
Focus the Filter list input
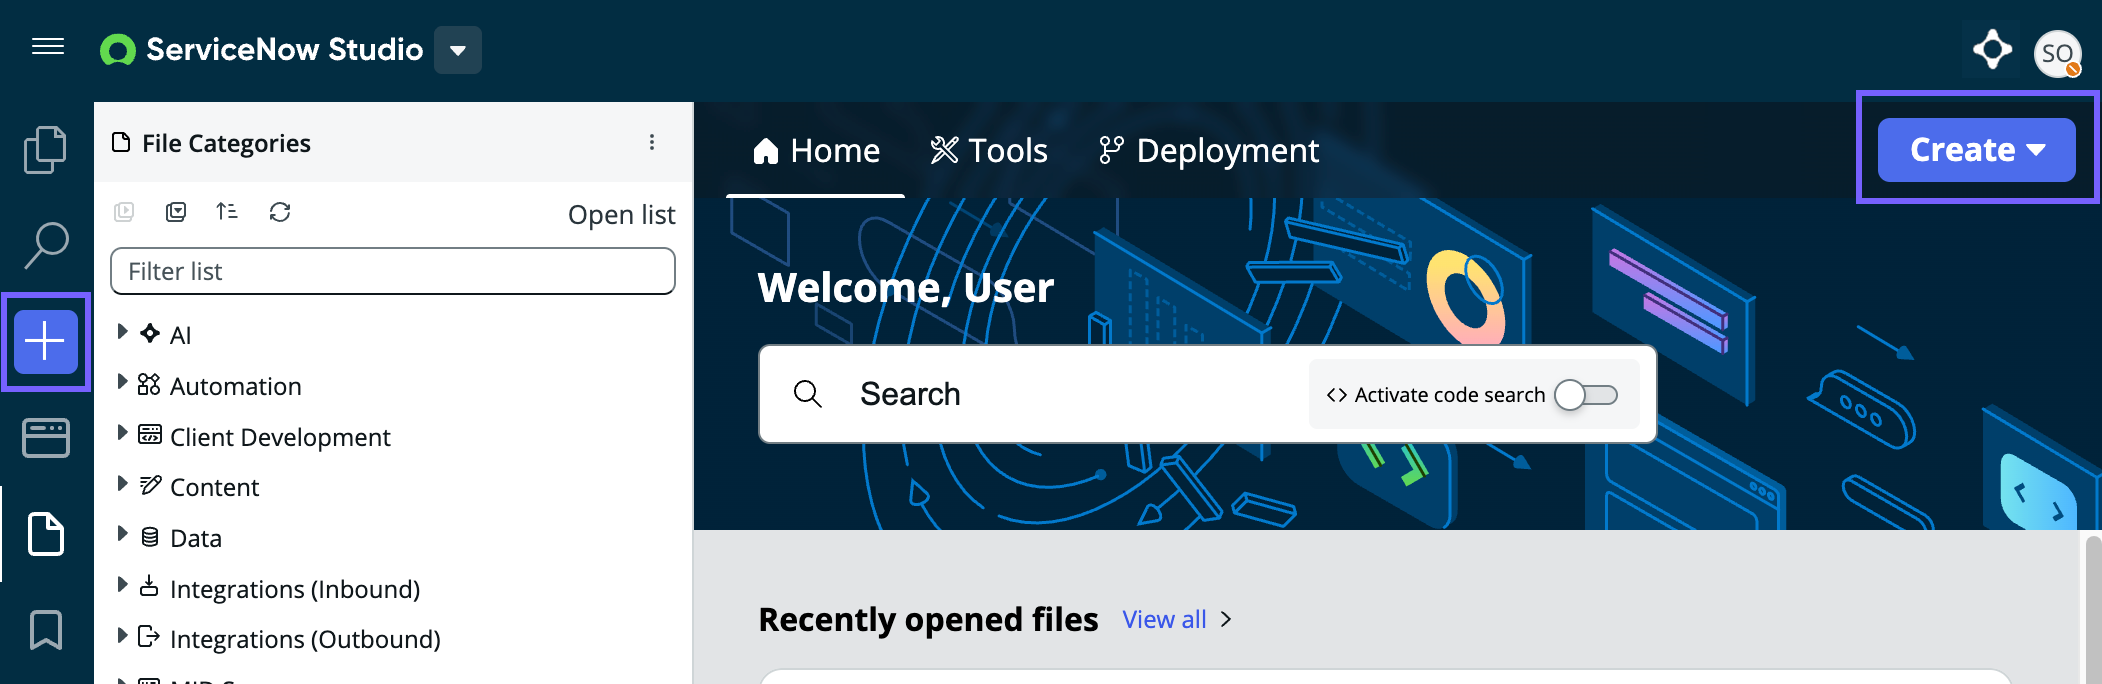393,271
